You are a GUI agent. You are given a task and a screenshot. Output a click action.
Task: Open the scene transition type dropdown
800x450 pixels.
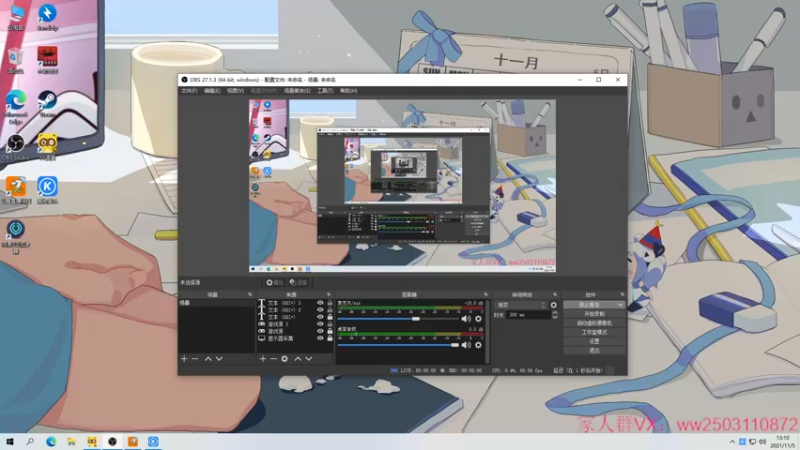tap(521, 305)
